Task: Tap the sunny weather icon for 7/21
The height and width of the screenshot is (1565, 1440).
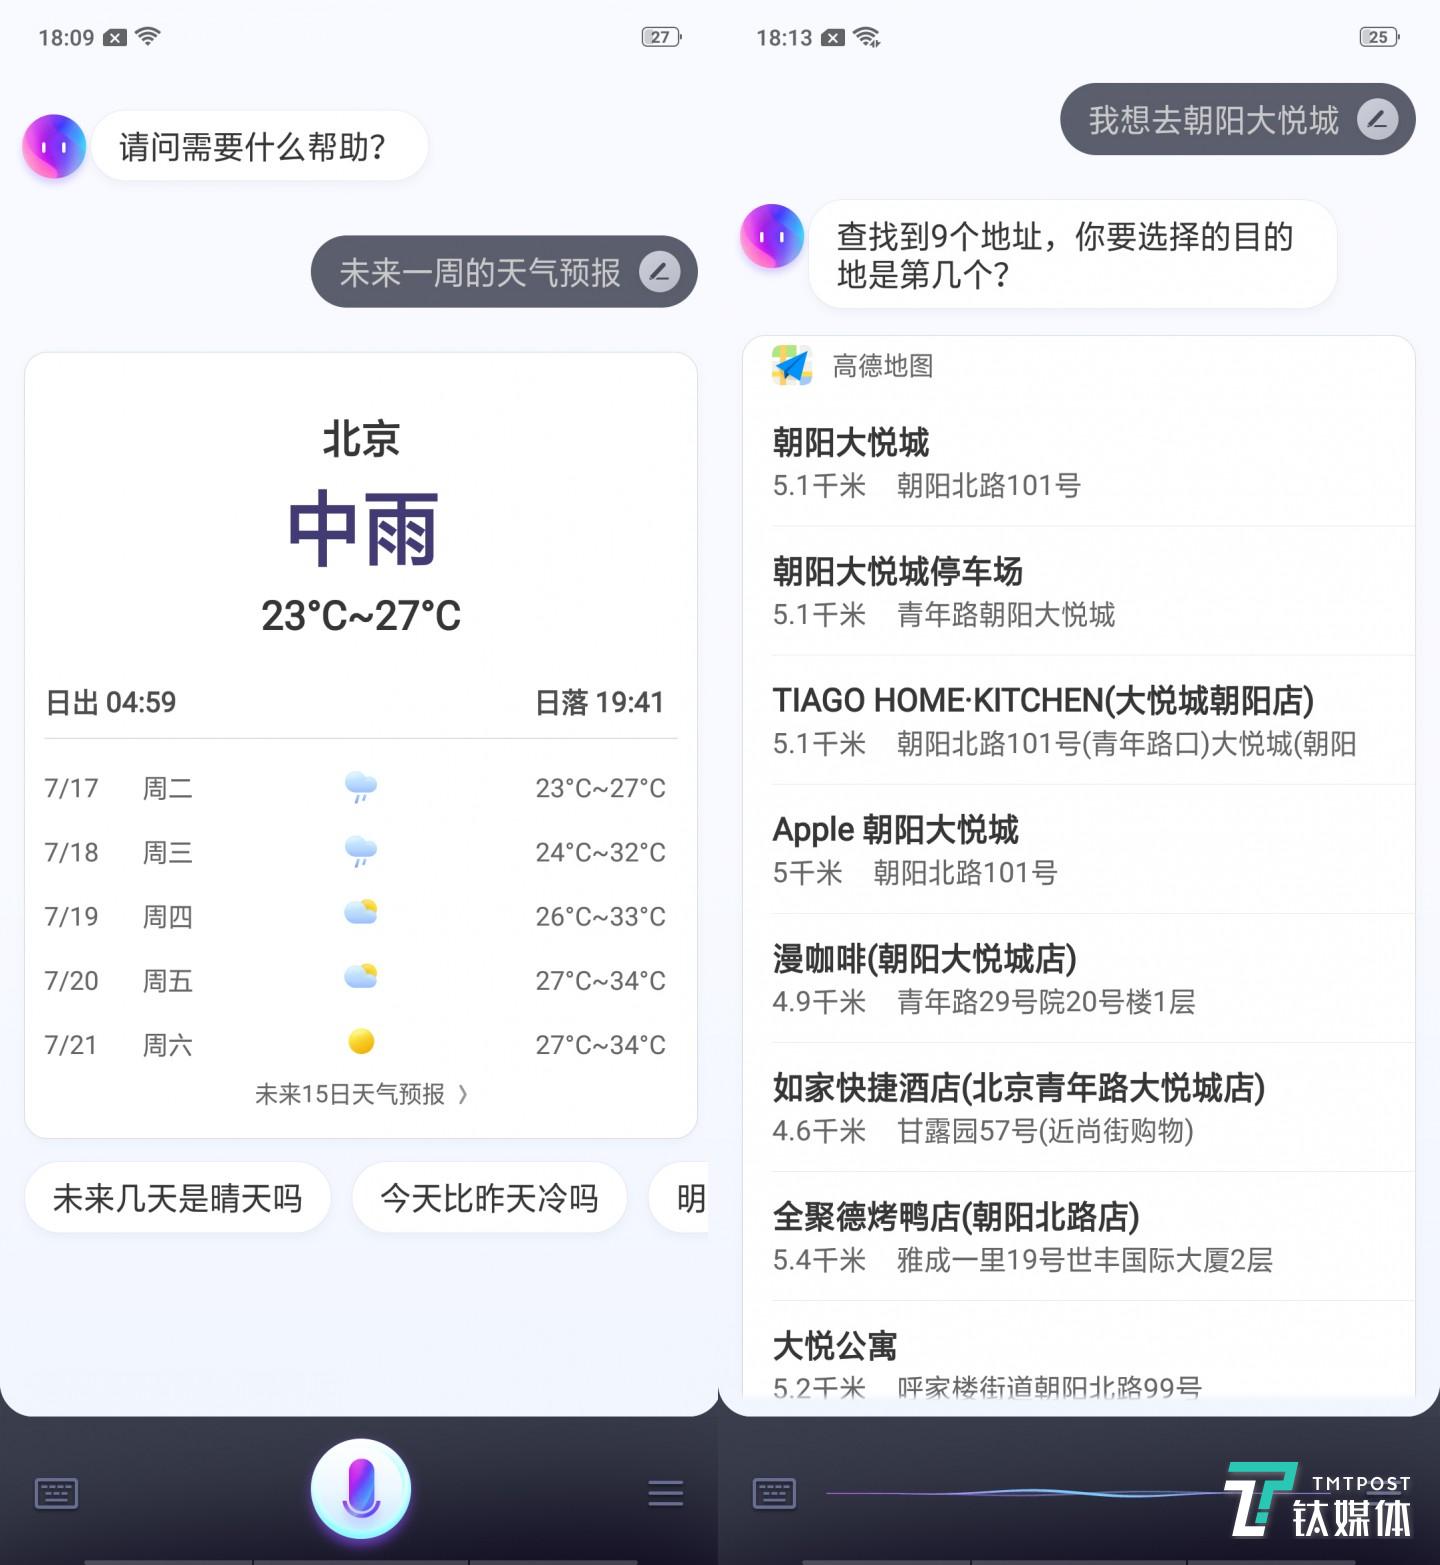Action: click(360, 1043)
